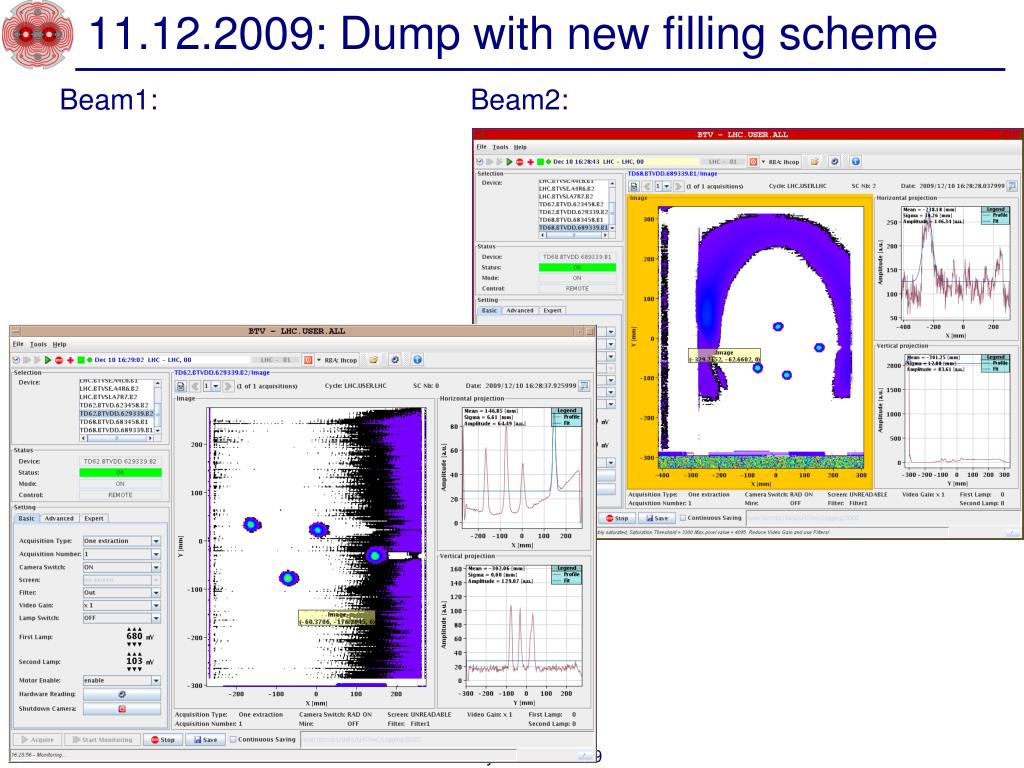Click green play icon in front window toolbar

48,360
